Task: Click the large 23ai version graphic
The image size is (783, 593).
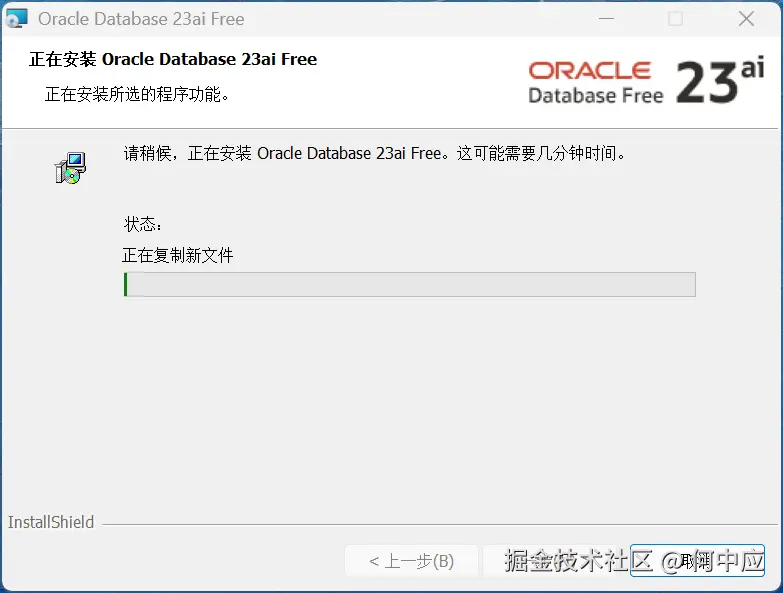Action: point(720,80)
